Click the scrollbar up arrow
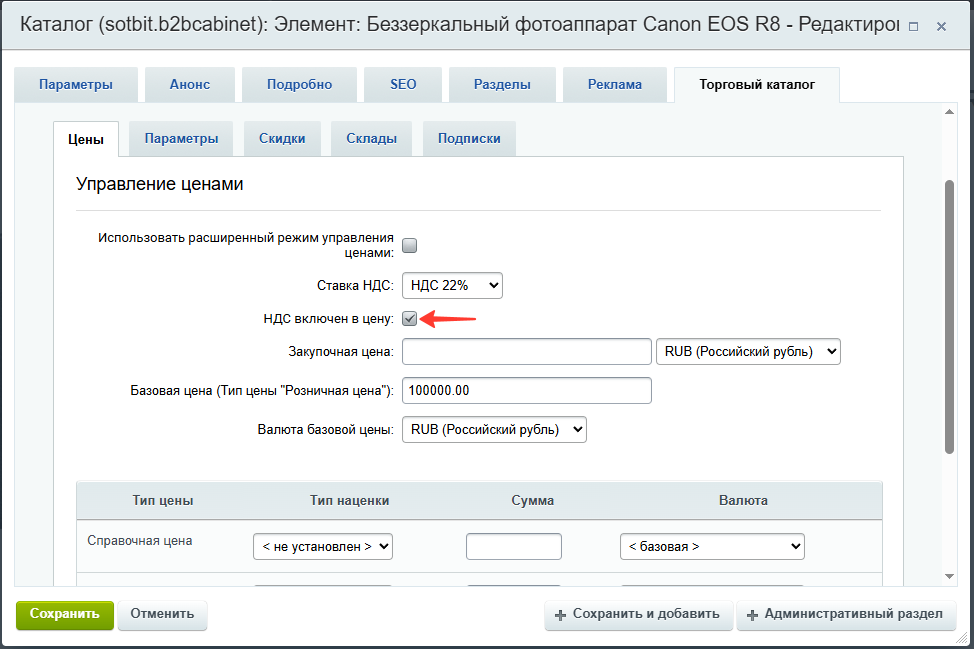 pyautogui.click(x=949, y=112)
